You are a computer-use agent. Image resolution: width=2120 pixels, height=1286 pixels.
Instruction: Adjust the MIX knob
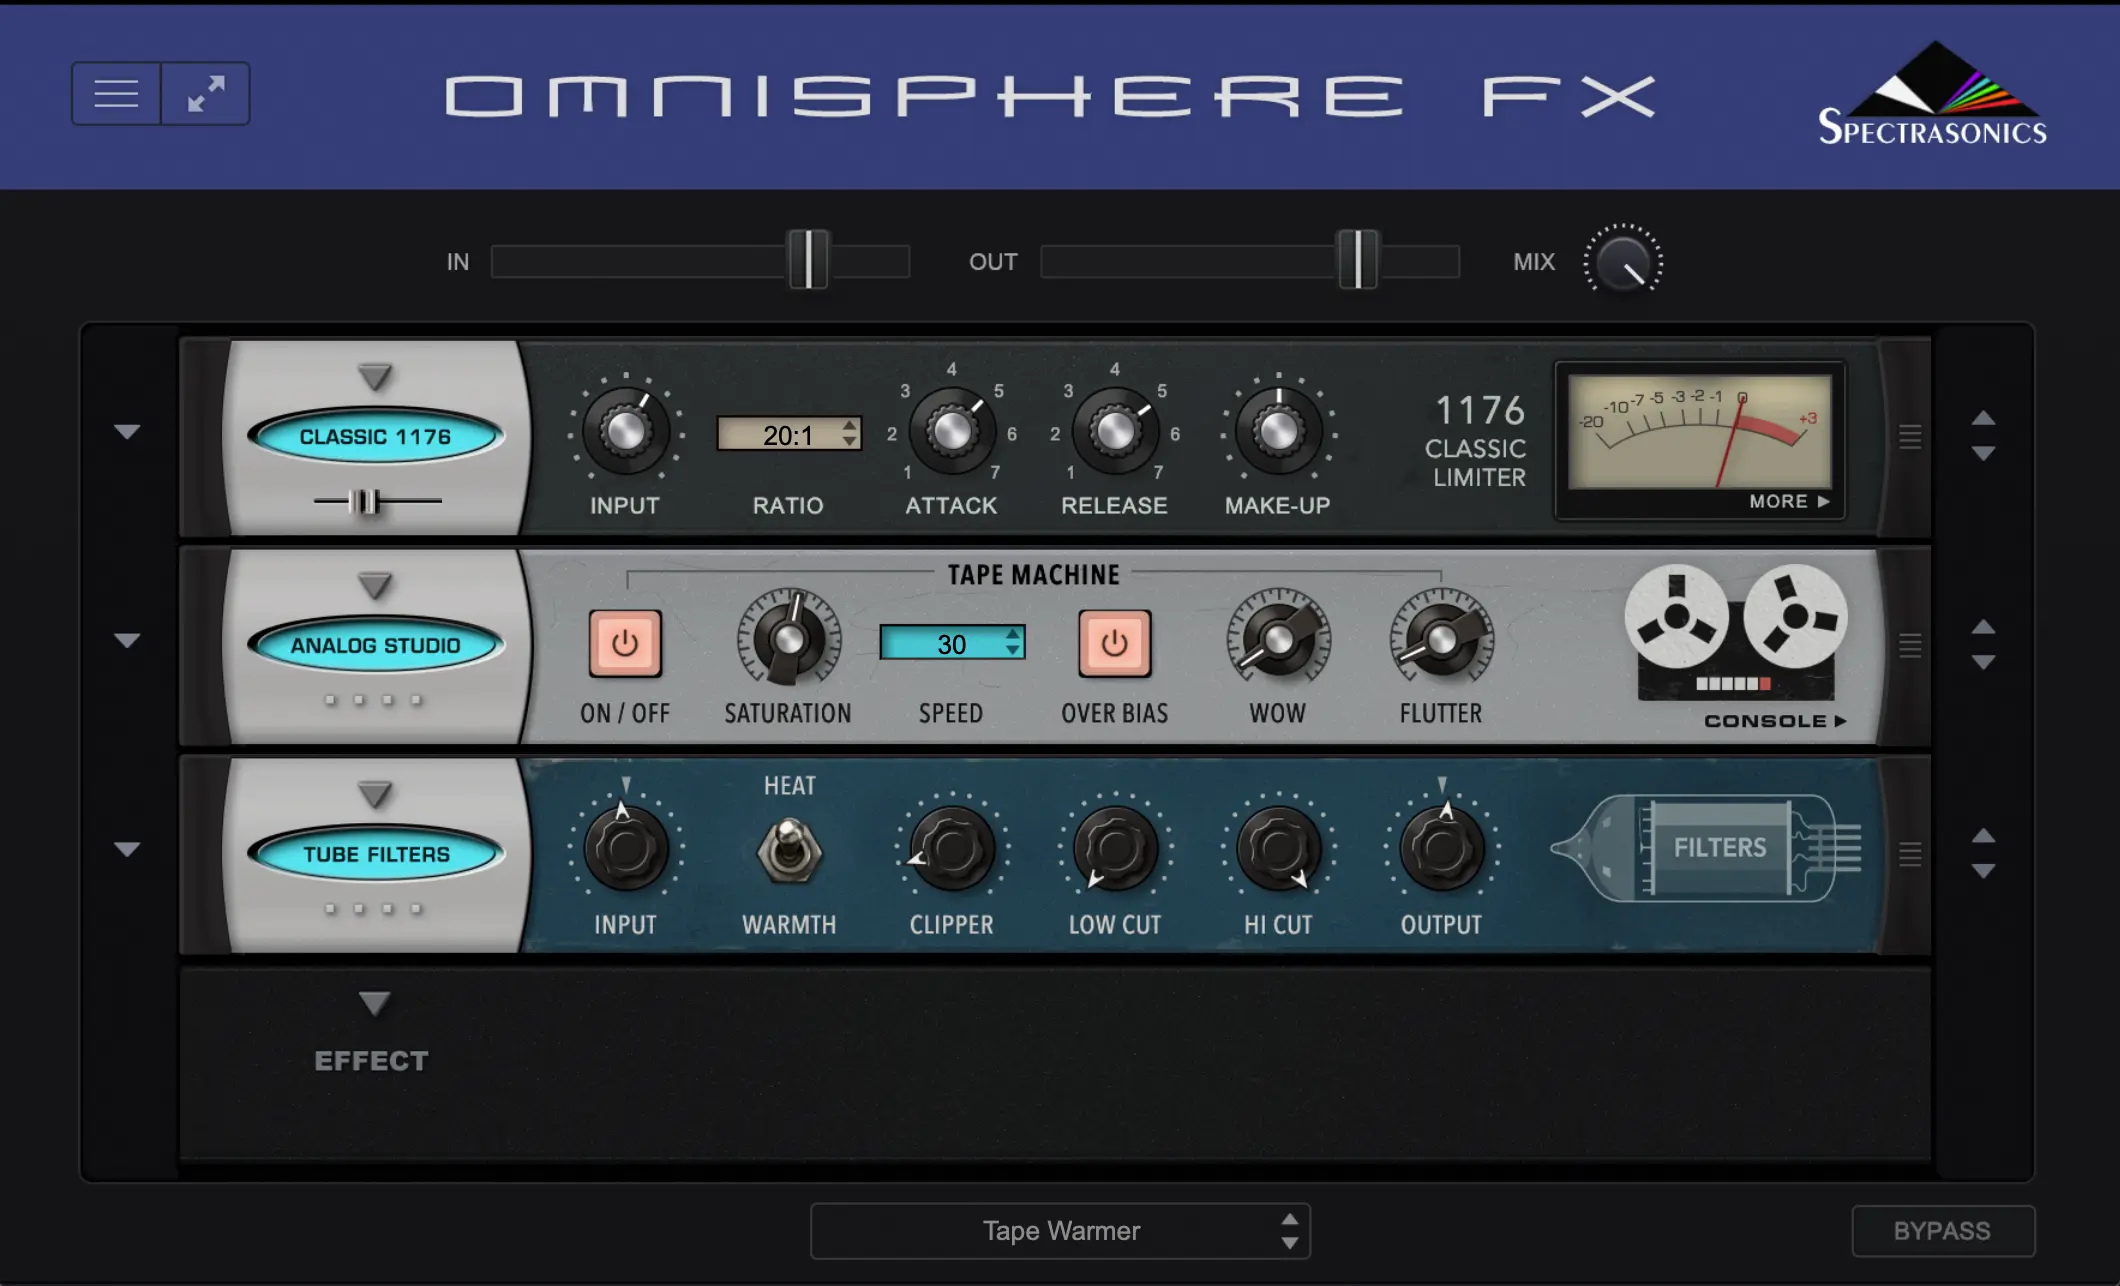point(1625,261)
